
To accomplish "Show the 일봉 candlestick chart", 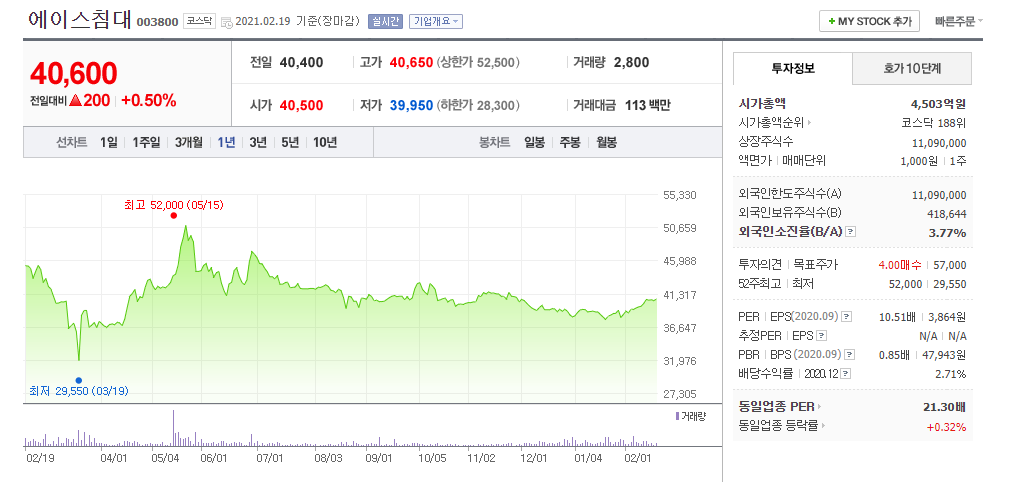I will point(535,142).
